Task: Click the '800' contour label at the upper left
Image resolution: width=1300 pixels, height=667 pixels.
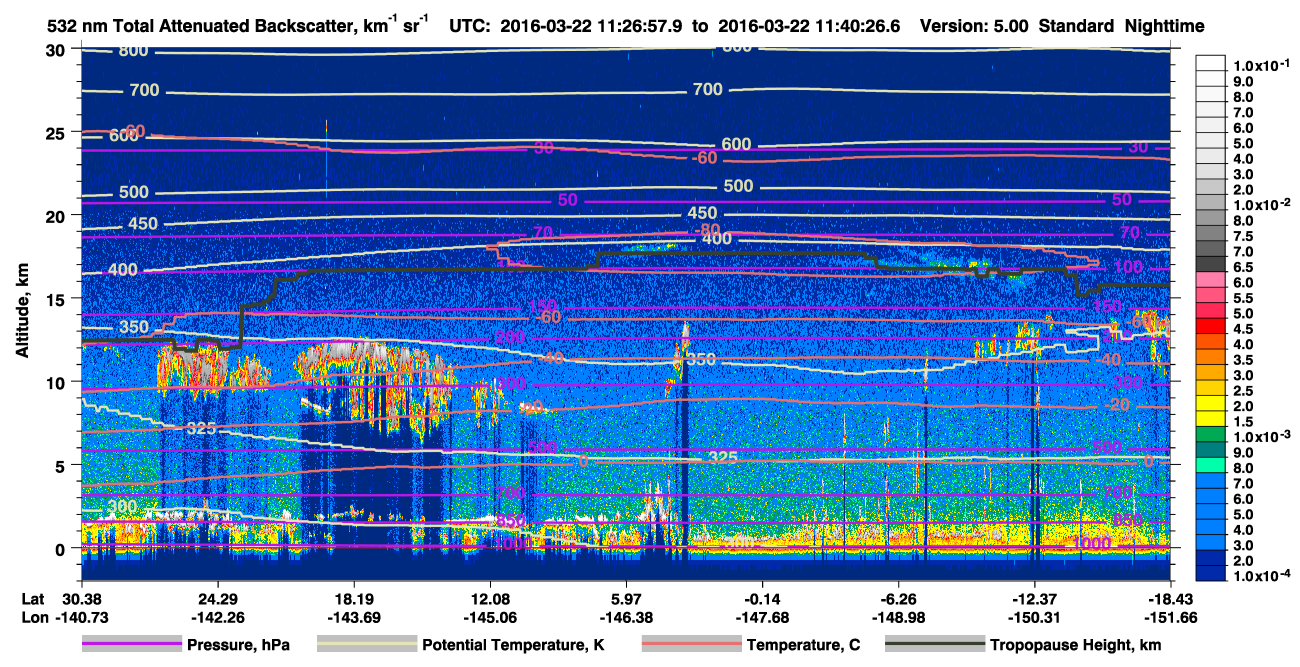Action: pyautogui.click(x=132, y=51)
